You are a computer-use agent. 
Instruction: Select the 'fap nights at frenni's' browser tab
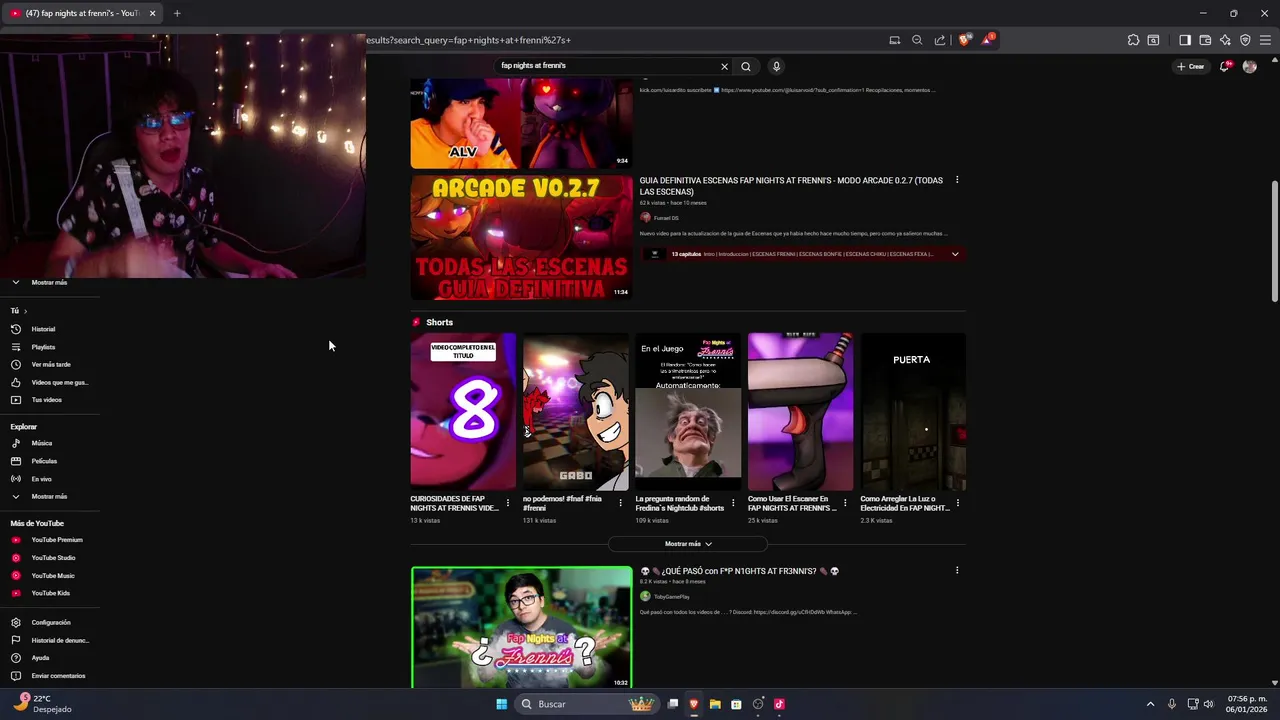coord(80,13)
